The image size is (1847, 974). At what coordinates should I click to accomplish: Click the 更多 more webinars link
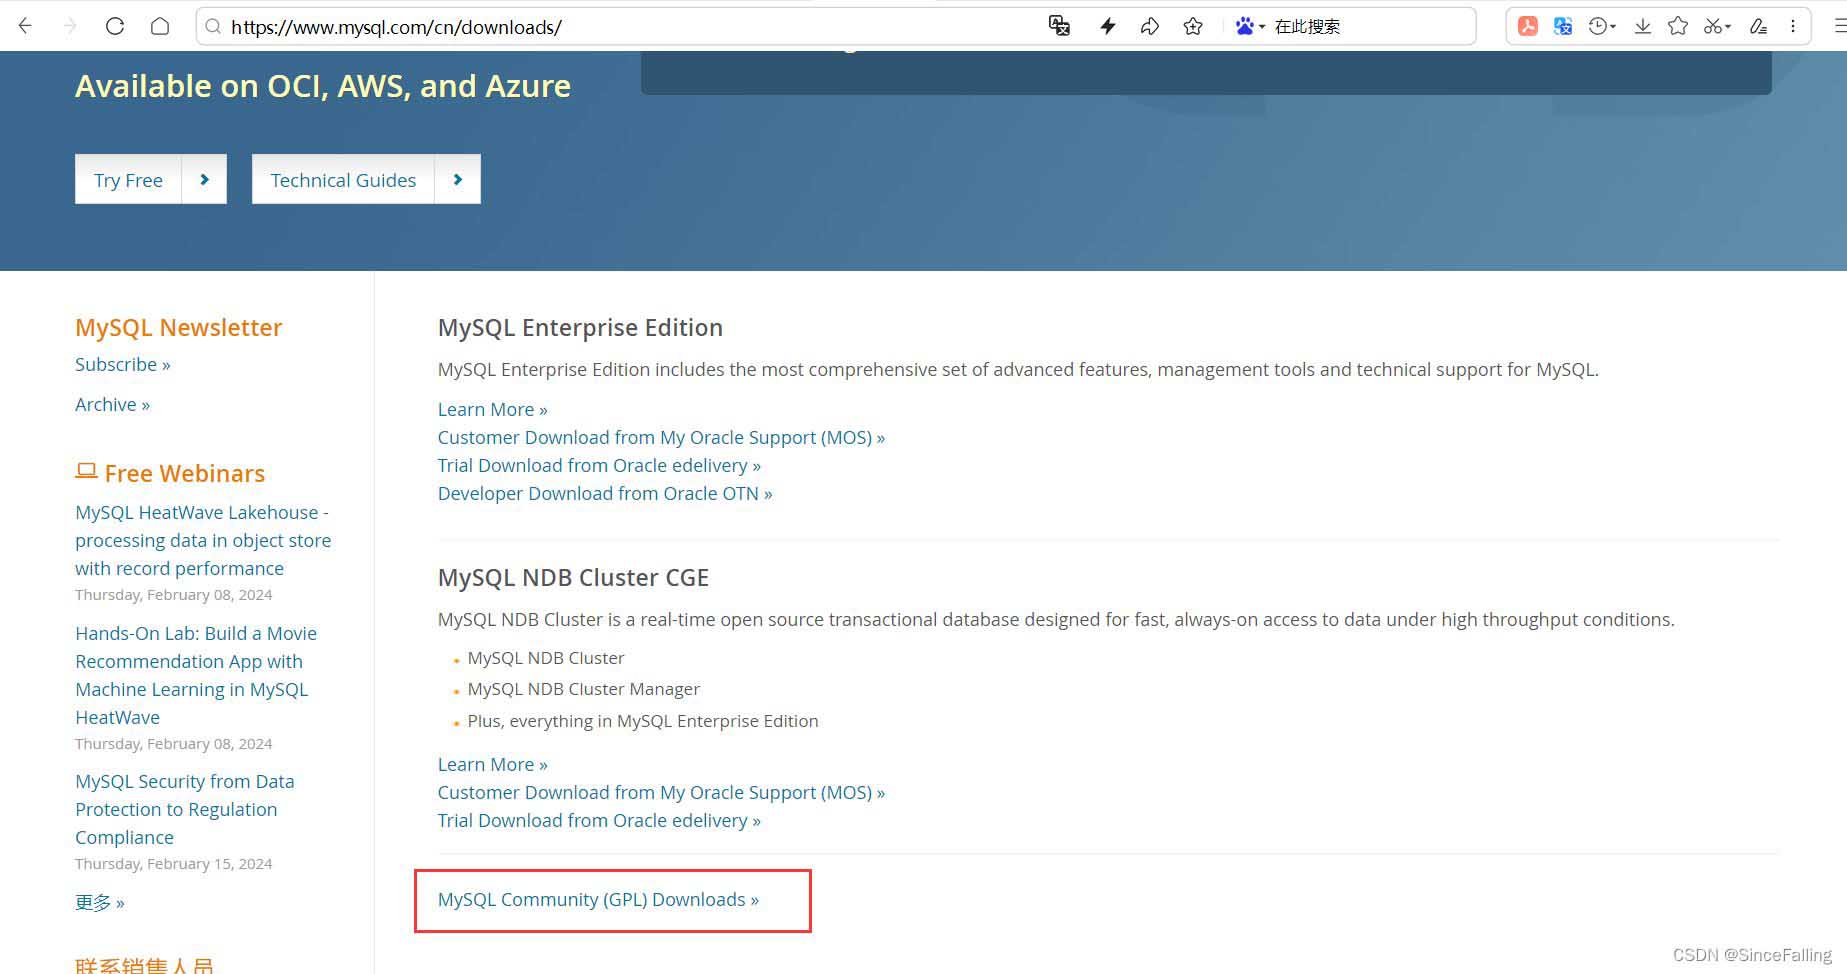[x=100, y=902]
